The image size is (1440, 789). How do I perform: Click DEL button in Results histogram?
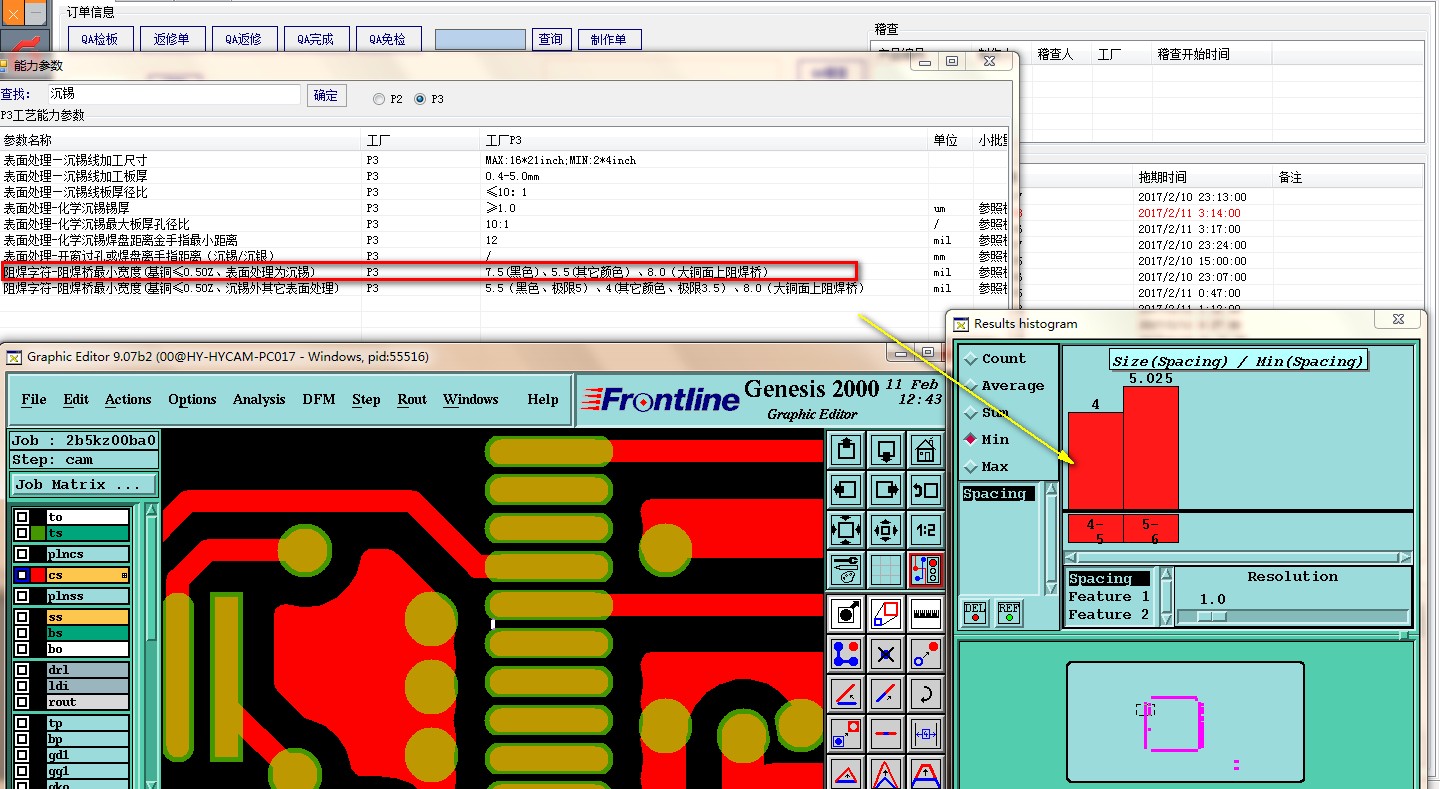tap(975, 612)
